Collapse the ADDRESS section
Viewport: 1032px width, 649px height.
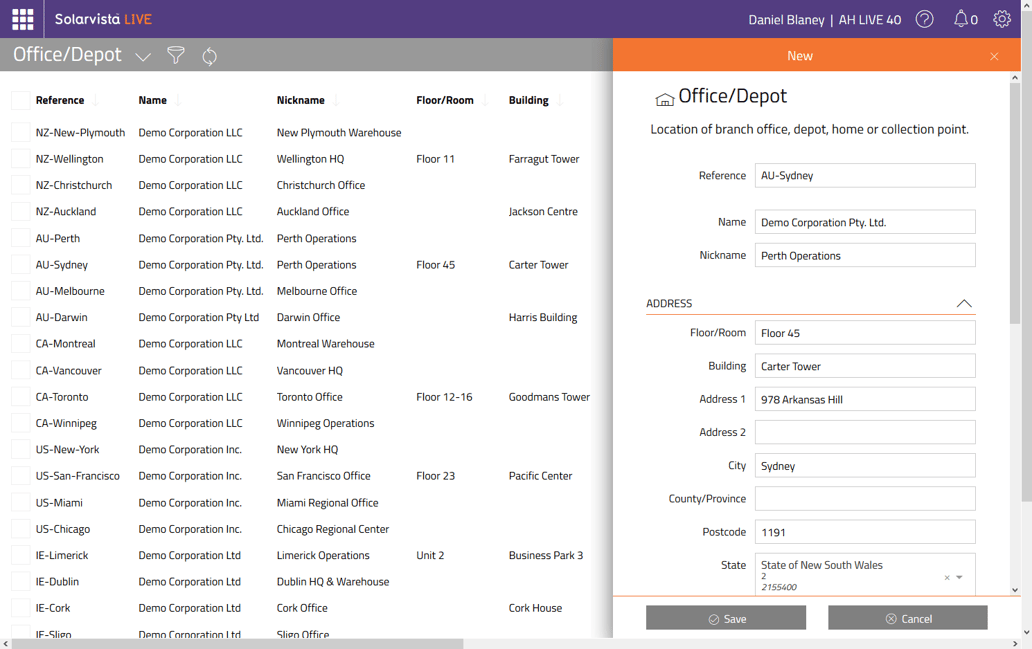pyautogui.click(x=963, y=303)
